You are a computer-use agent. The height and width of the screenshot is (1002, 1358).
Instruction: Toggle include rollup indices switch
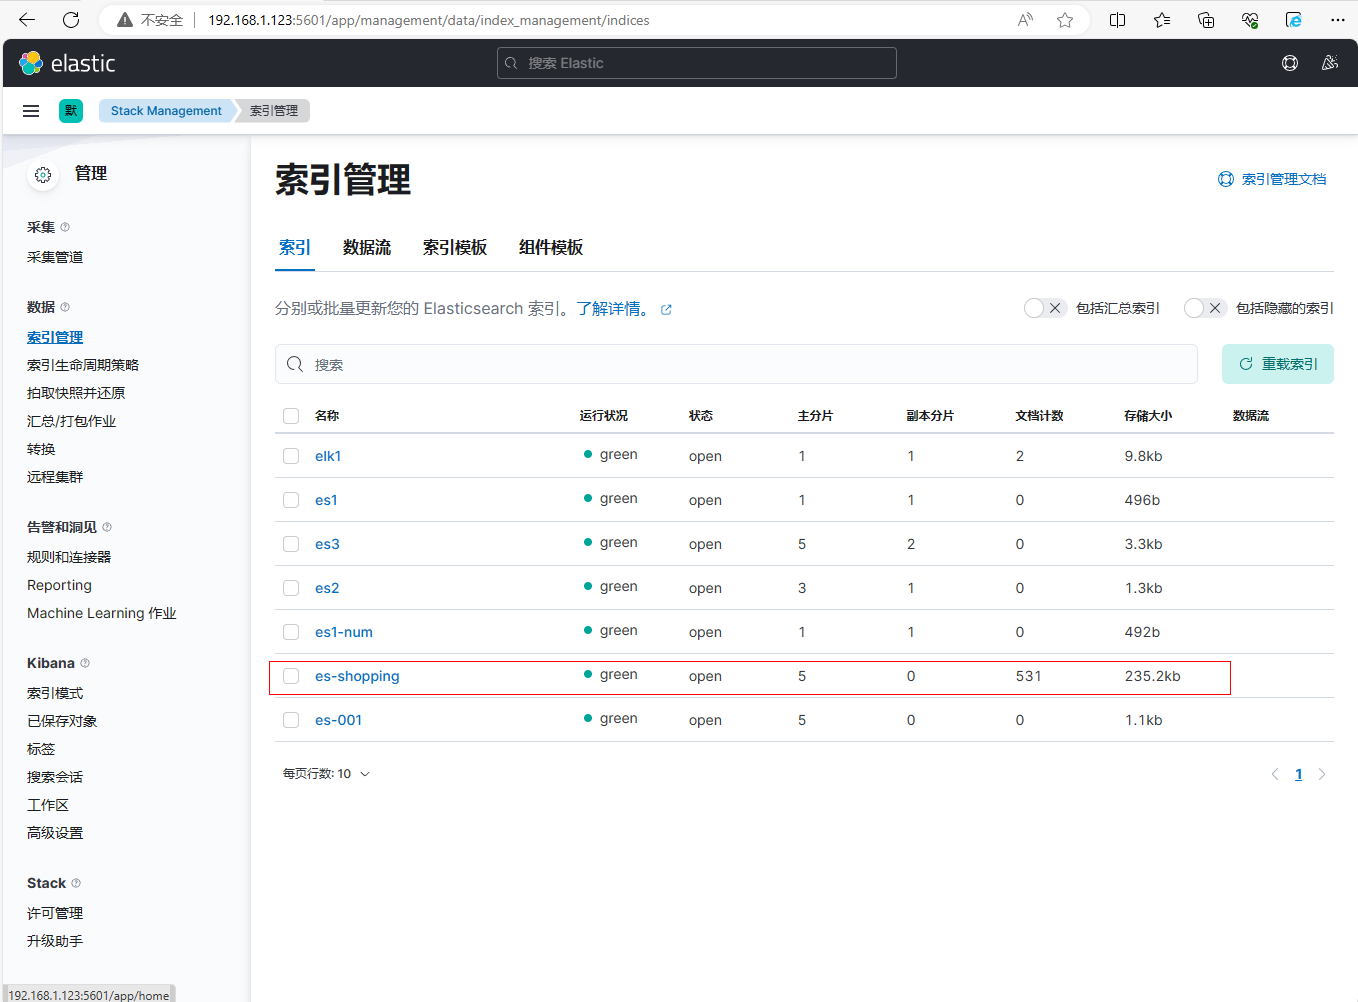click(1043, 308)
